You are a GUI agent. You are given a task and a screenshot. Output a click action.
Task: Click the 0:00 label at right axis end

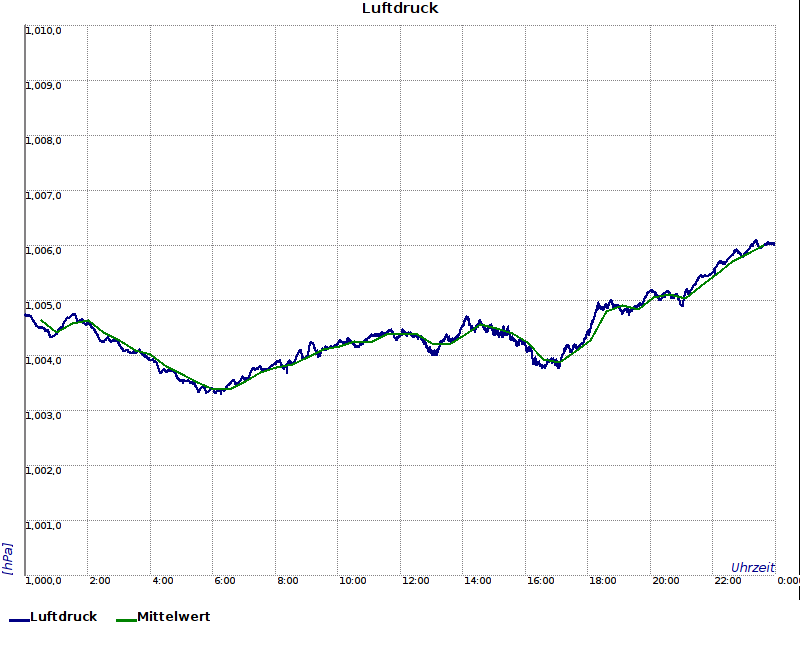(x=788, y=580)
